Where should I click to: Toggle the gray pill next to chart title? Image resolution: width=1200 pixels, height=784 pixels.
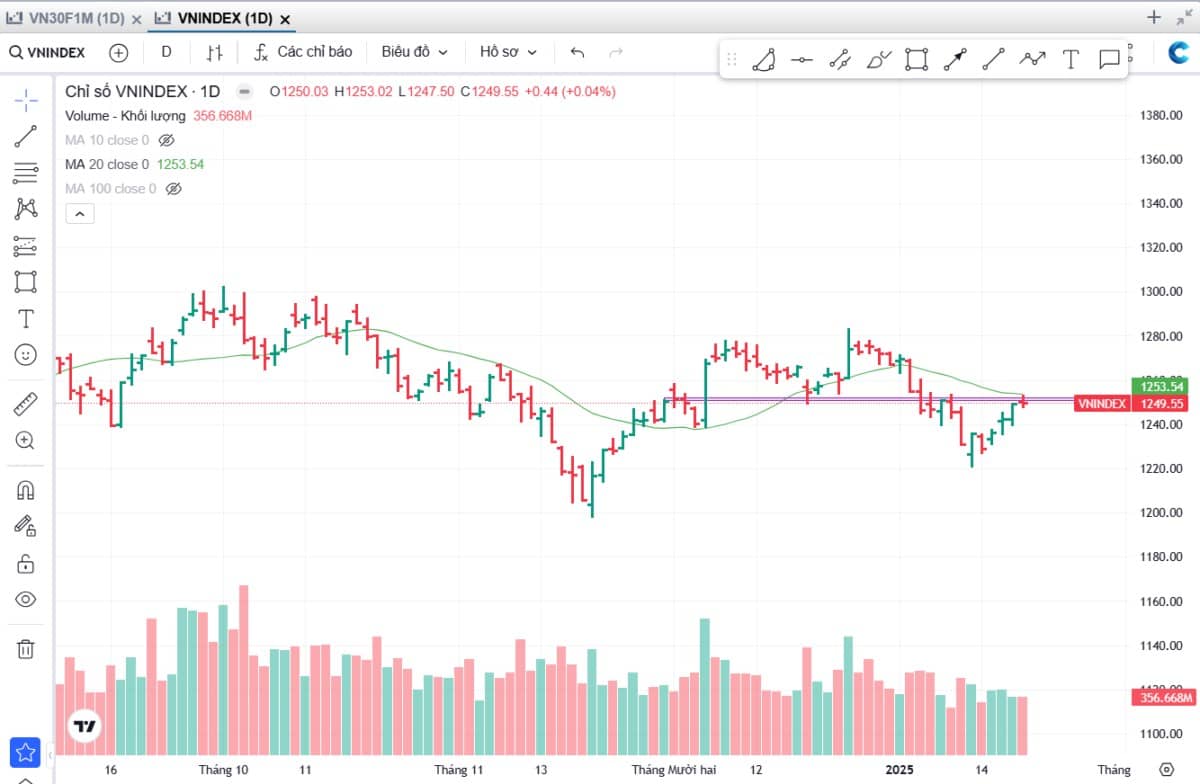coord(244,91)
